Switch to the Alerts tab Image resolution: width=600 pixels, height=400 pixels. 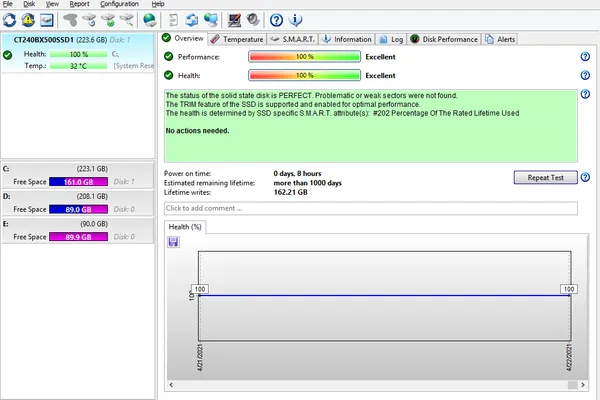click(500, 39)
